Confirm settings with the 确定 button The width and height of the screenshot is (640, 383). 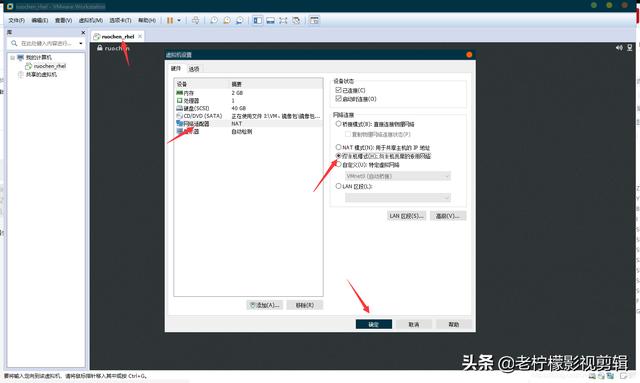tap(374, 324)
